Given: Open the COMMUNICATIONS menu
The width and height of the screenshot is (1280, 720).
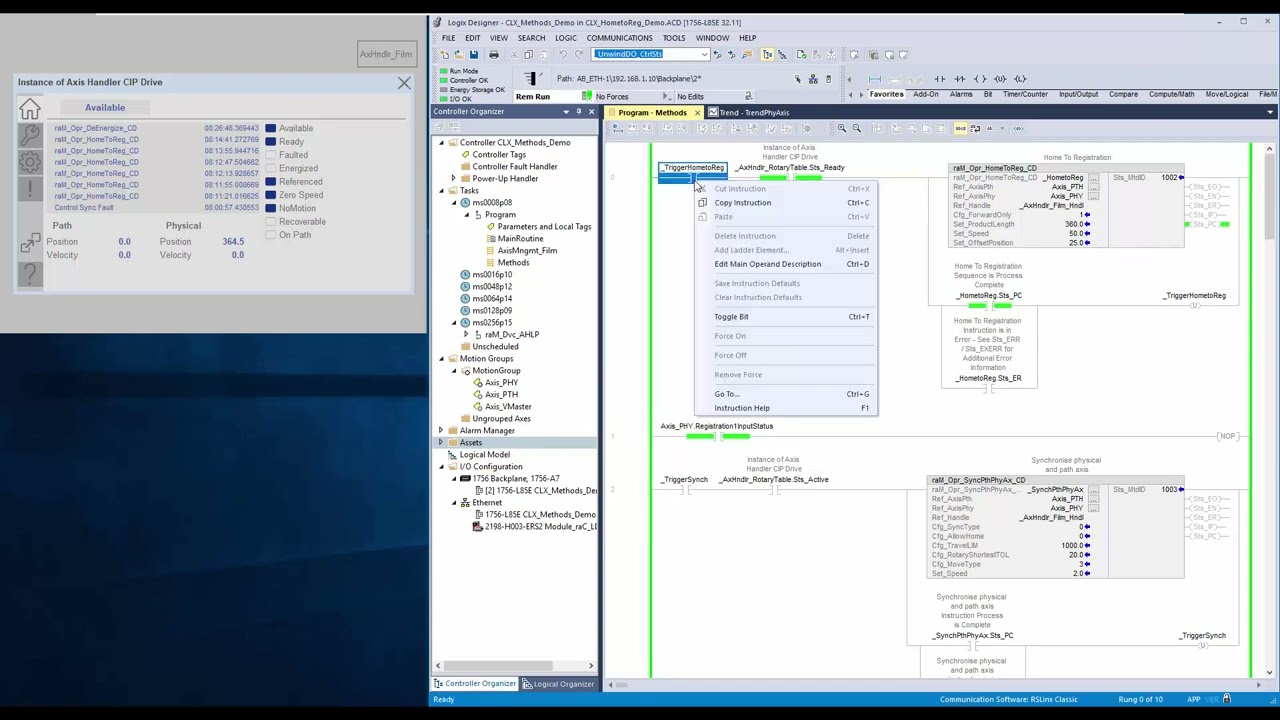Looking at the screenshot, I should (x=619, y=38).
